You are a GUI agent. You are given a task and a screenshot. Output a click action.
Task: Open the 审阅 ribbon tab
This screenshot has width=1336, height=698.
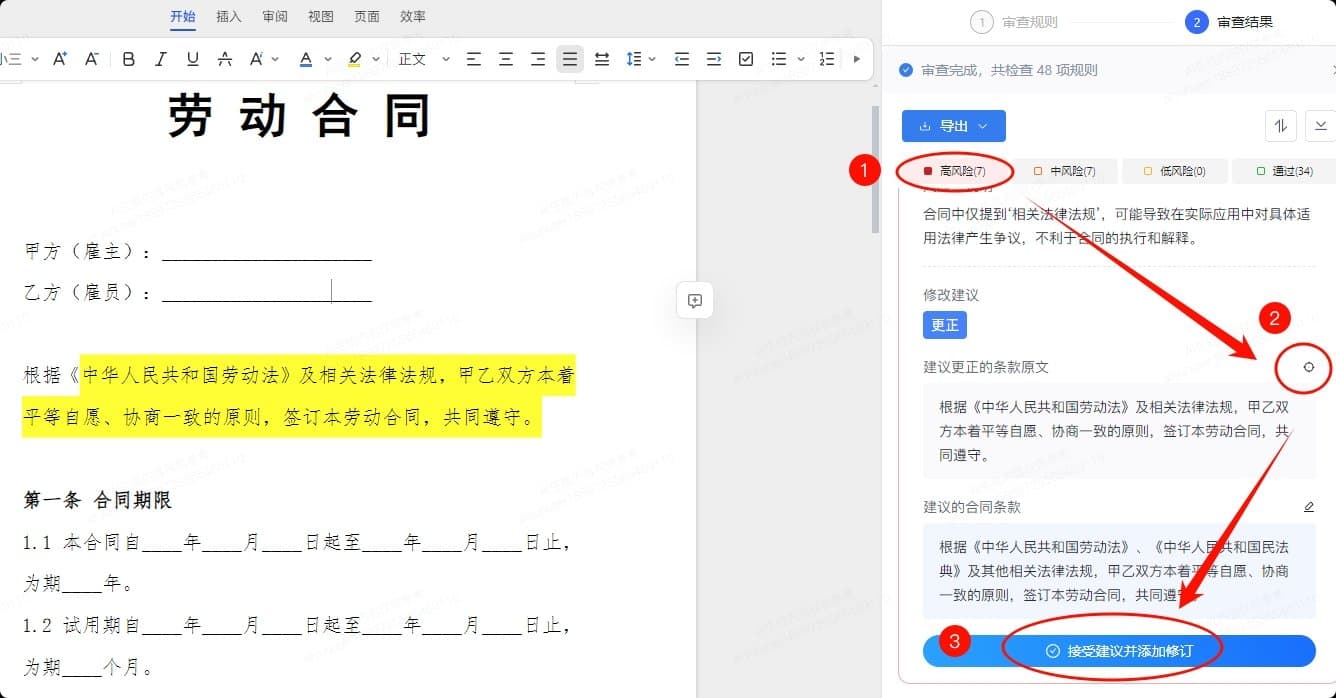[274, 16]
